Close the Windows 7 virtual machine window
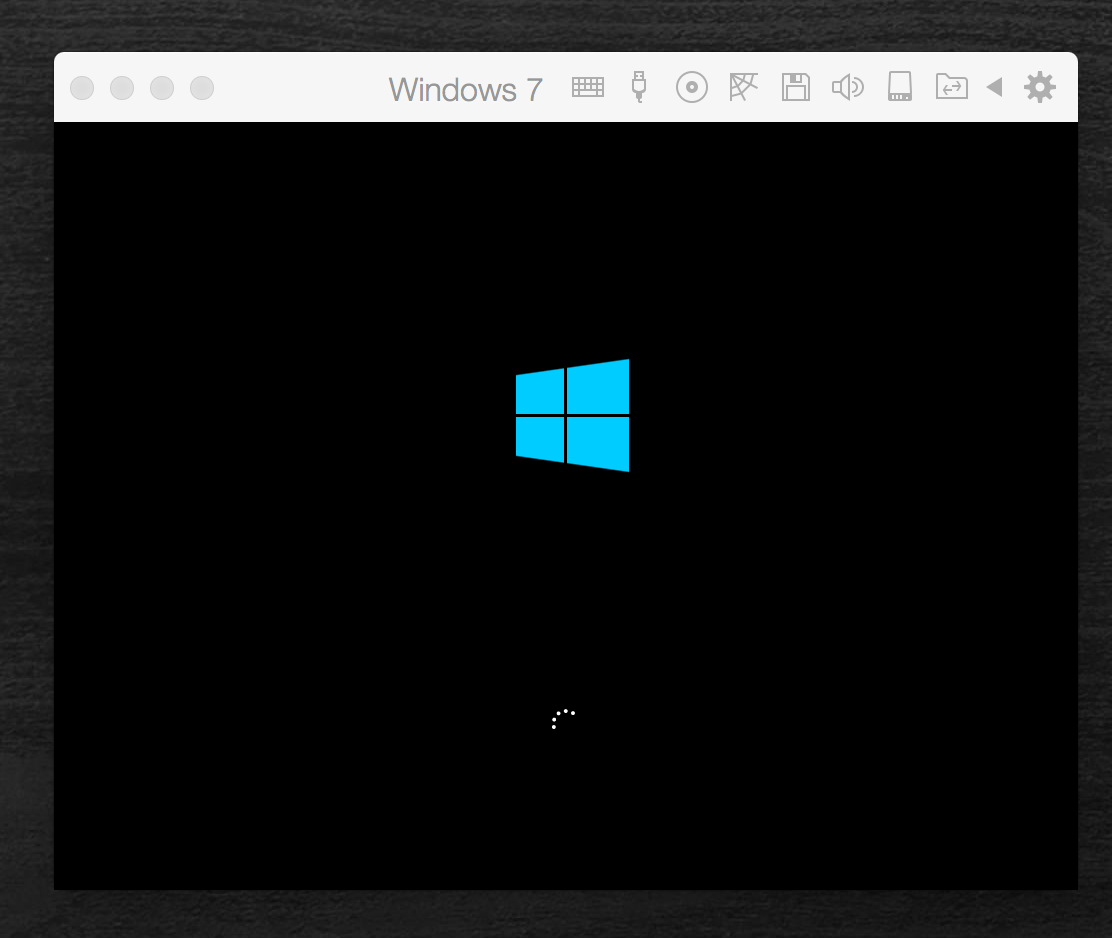1112x938 pixels. 82,88
